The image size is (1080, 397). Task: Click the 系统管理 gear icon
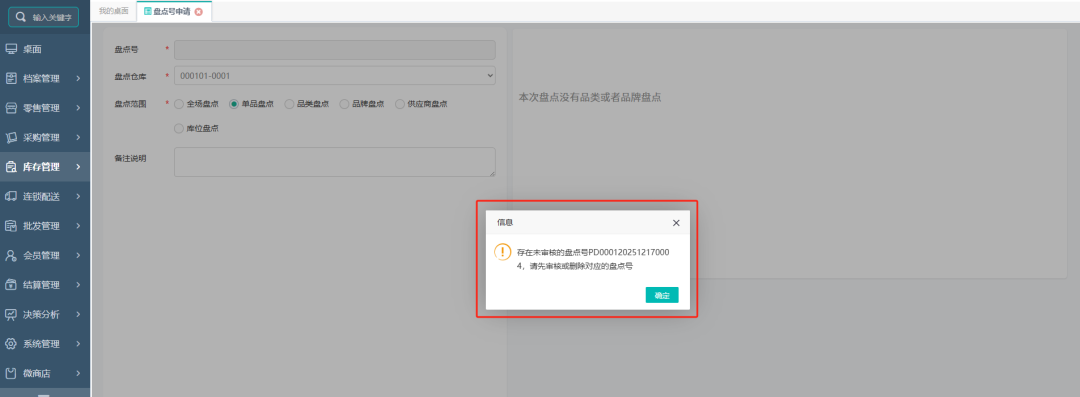pos(11,344)
